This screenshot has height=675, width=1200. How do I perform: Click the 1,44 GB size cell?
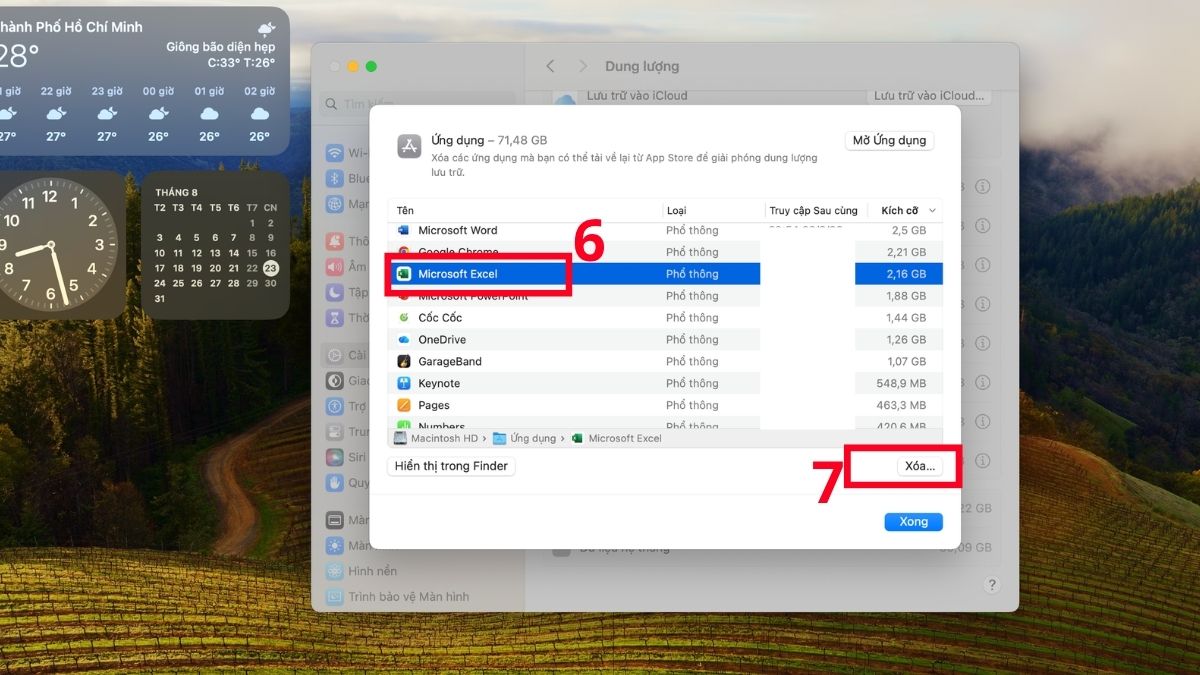coord(906,317)
